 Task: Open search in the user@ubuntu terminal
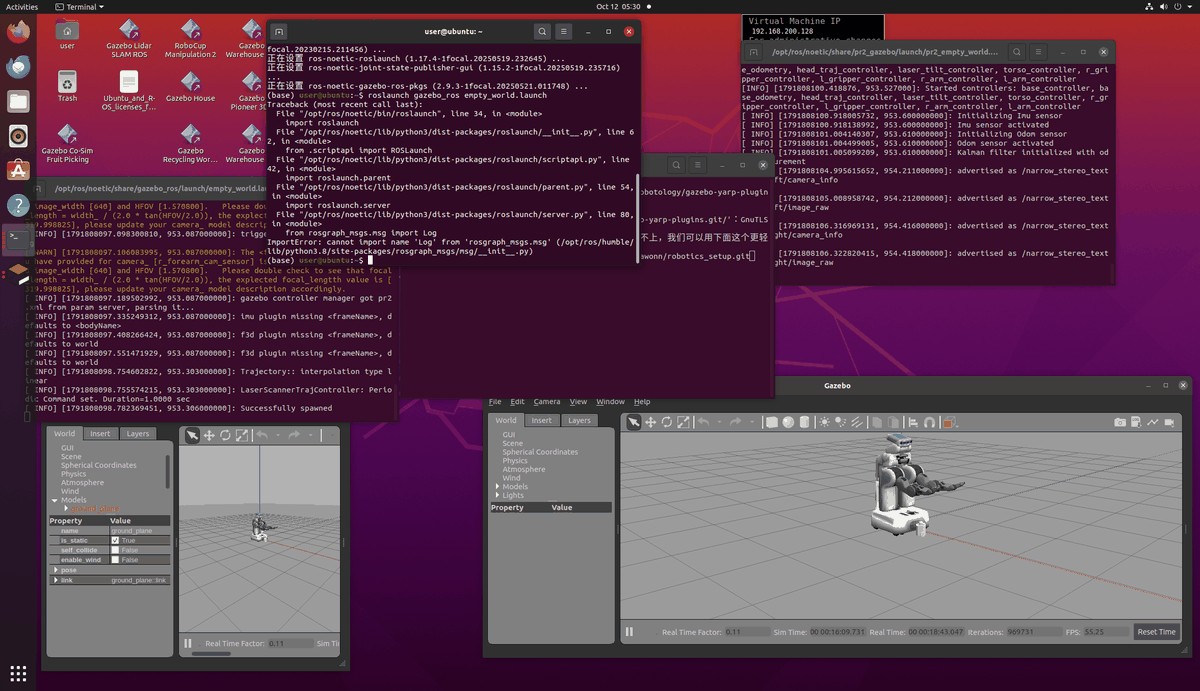point(542,32)
